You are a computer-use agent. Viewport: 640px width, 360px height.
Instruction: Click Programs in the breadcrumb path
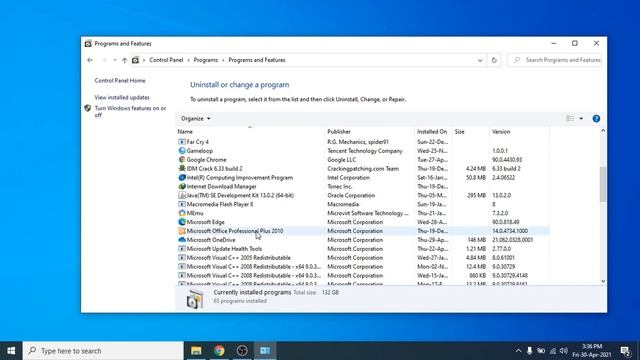point(206,60)
